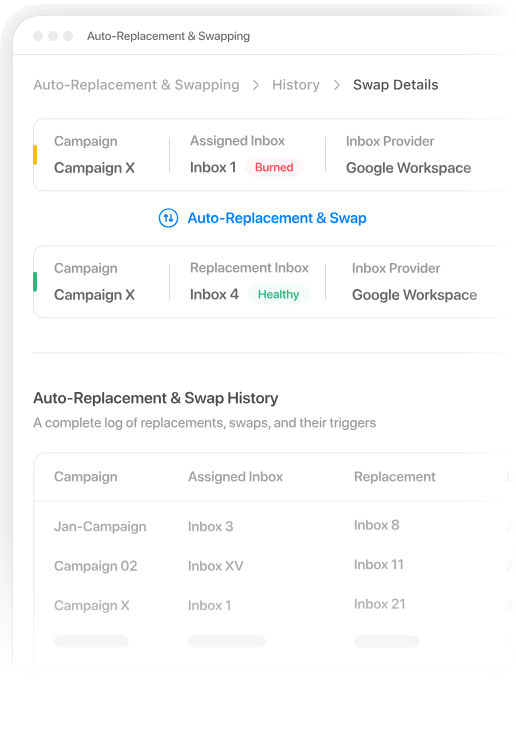Click chevron between Auto-Replacement and History
This screenshot has height=750, width=516.
pyautogui.click(x=256, y=85)
